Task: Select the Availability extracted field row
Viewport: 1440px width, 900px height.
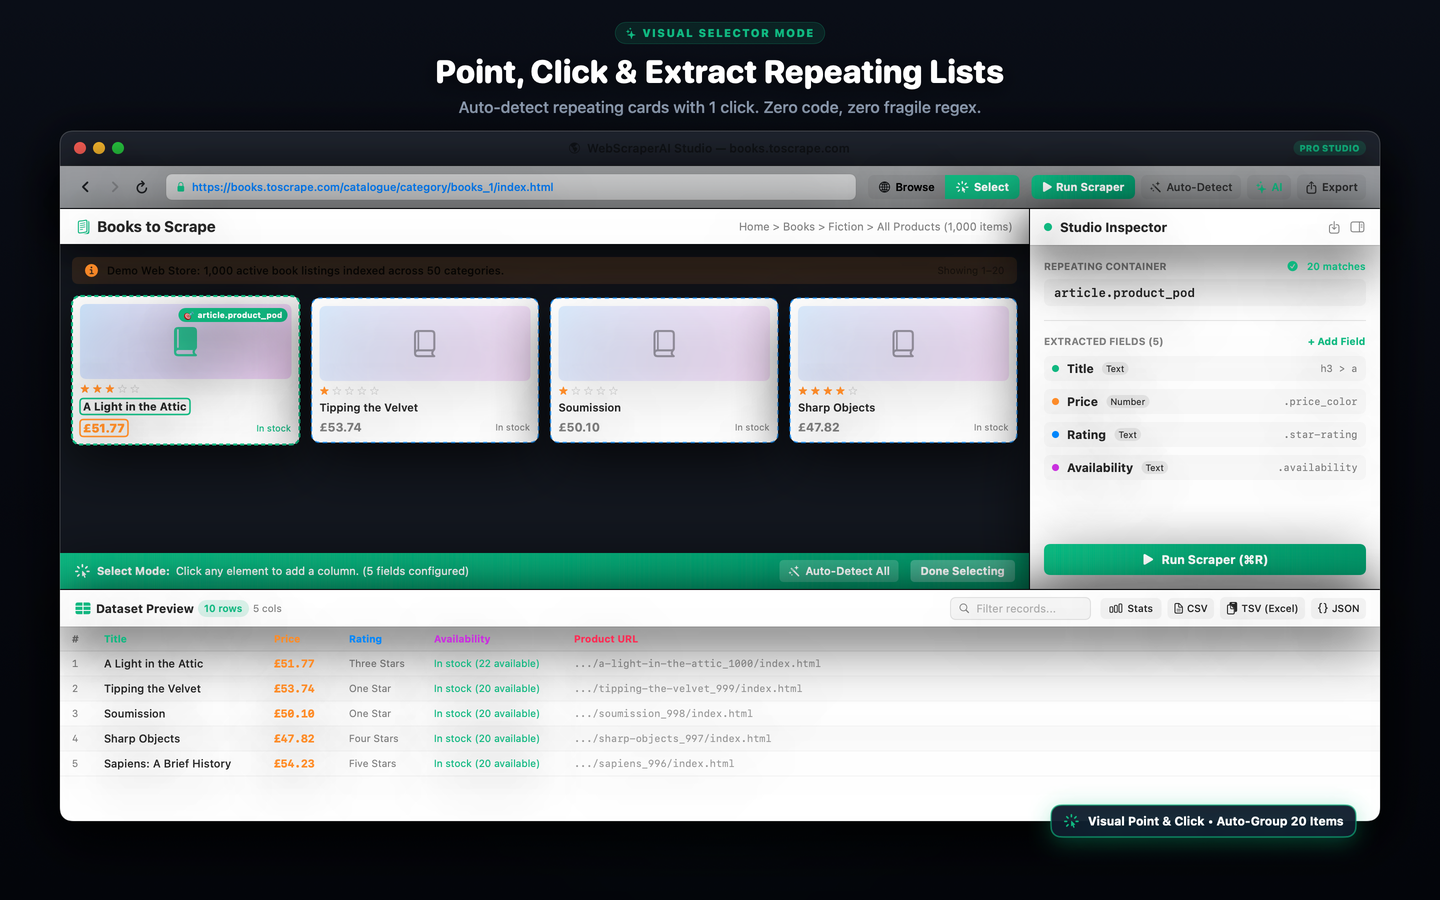Action: click(x=1204, y=468)
